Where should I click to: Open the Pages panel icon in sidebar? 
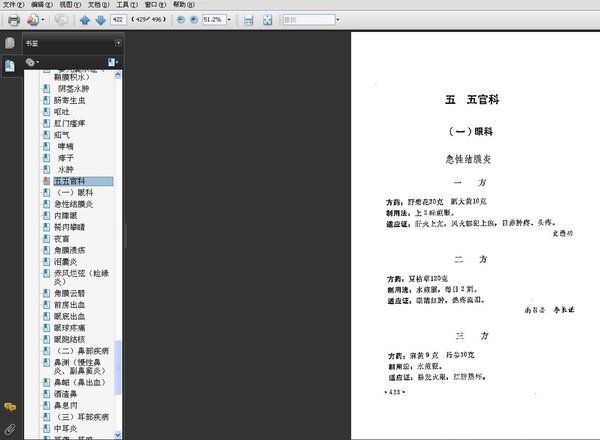tap(10, 43)
